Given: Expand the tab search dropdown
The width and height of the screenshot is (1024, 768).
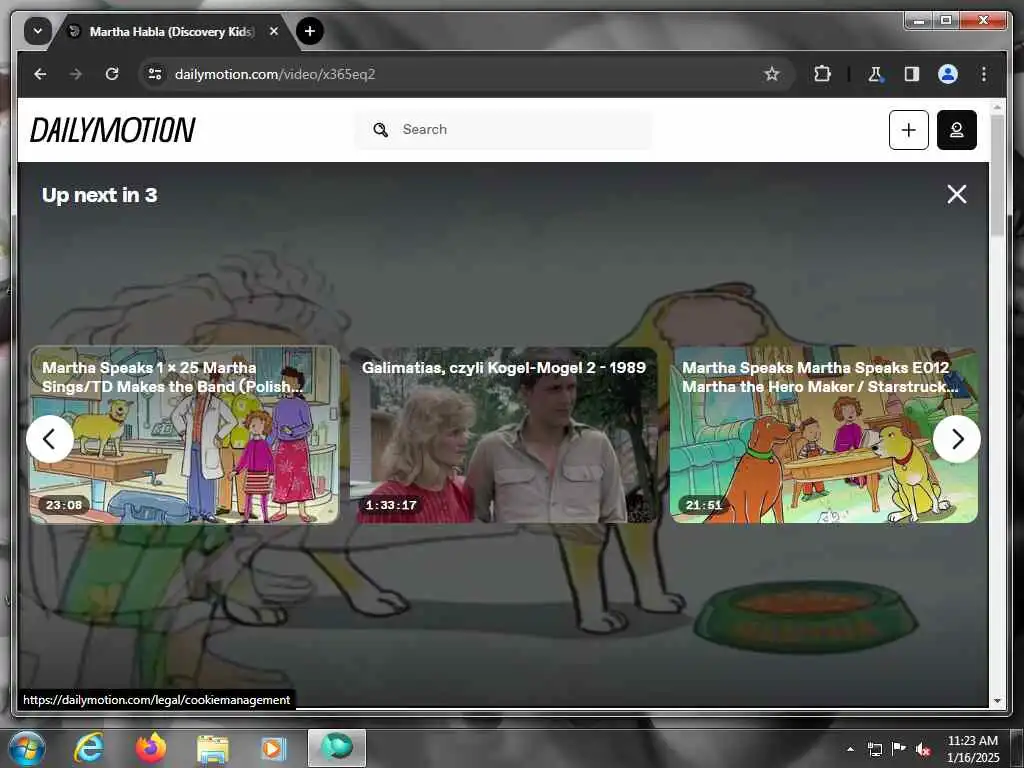Looking at the screenshot, I should (38, 31).
